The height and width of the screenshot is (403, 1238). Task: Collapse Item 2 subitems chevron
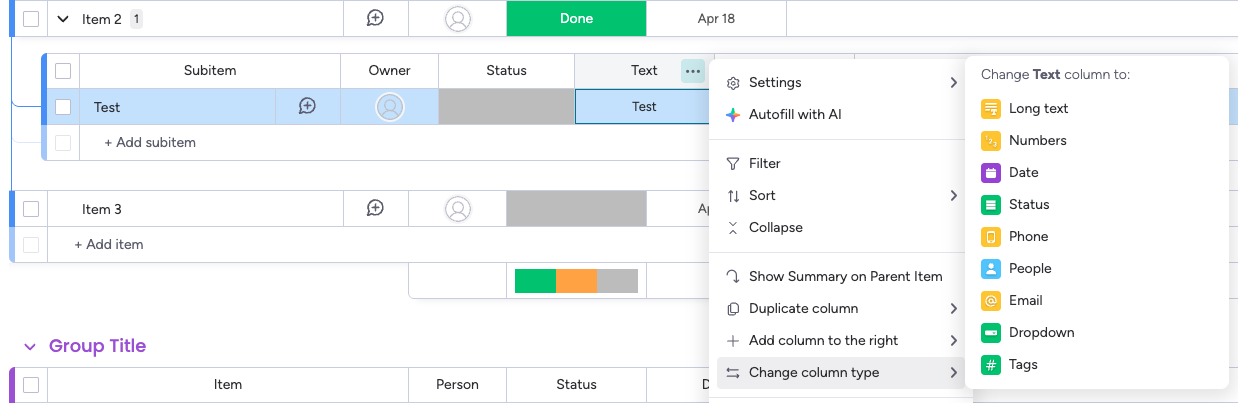[63, 19]
